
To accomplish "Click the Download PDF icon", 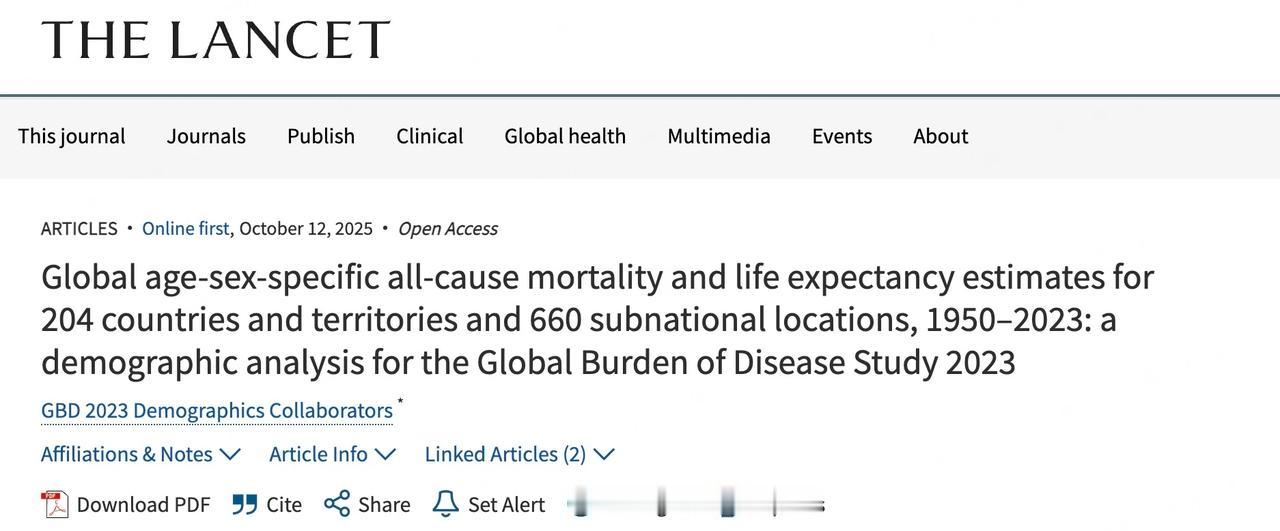I will pyautogui.click(x=55, y=505).
